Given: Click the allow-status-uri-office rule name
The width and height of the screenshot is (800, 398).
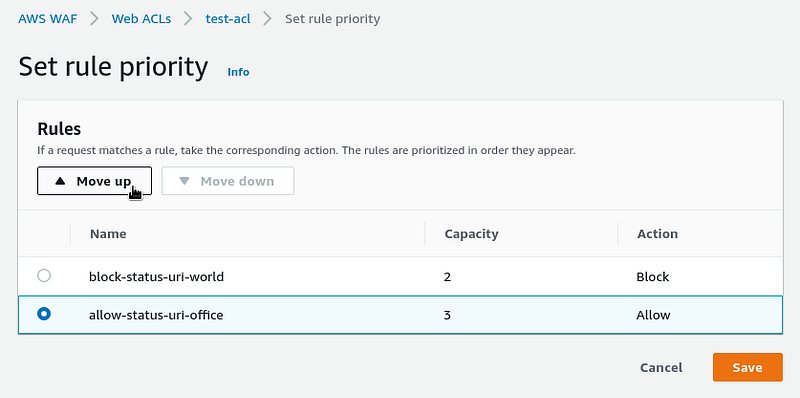Looking at the screenshot, I should [156, 315].
